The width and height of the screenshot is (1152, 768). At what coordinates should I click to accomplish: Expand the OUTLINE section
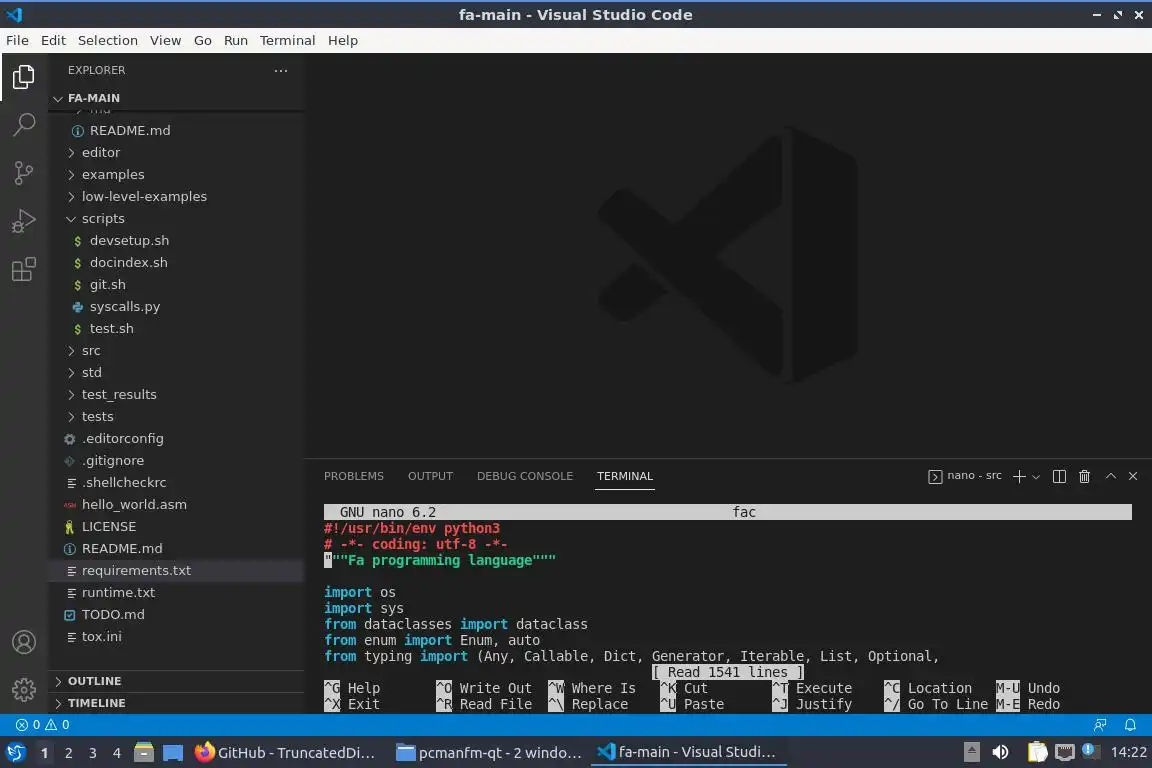coord(176,681)
